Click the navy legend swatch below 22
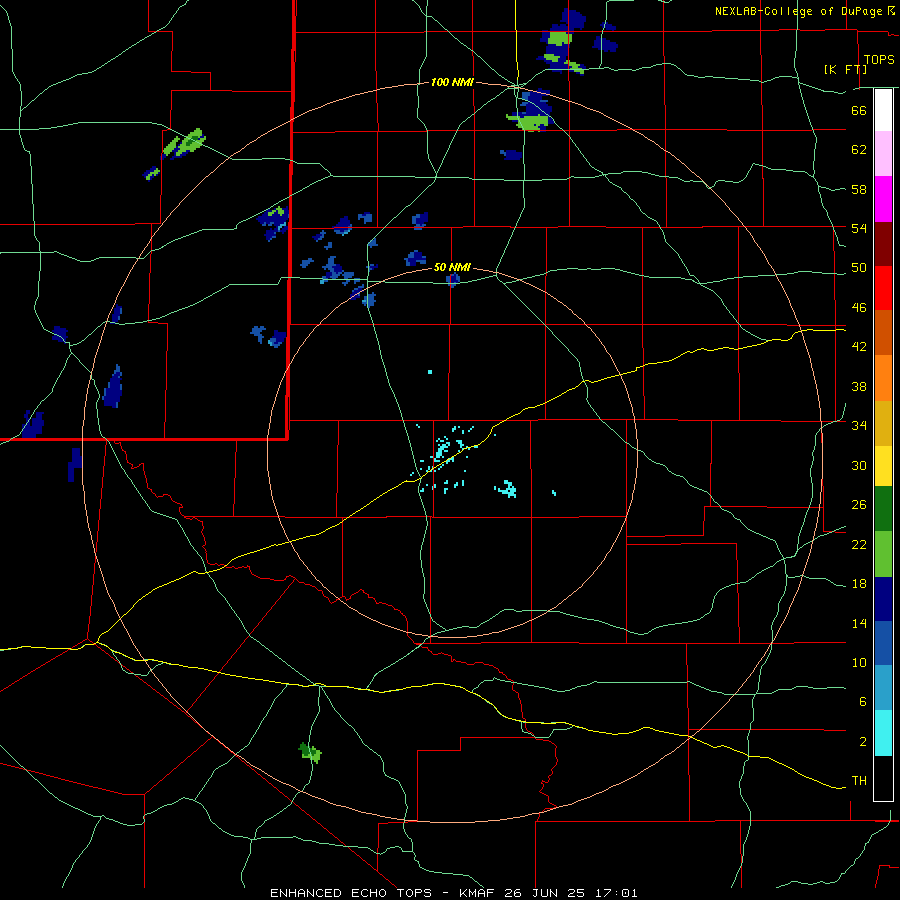The image size is (900, 900). (883, 599)
